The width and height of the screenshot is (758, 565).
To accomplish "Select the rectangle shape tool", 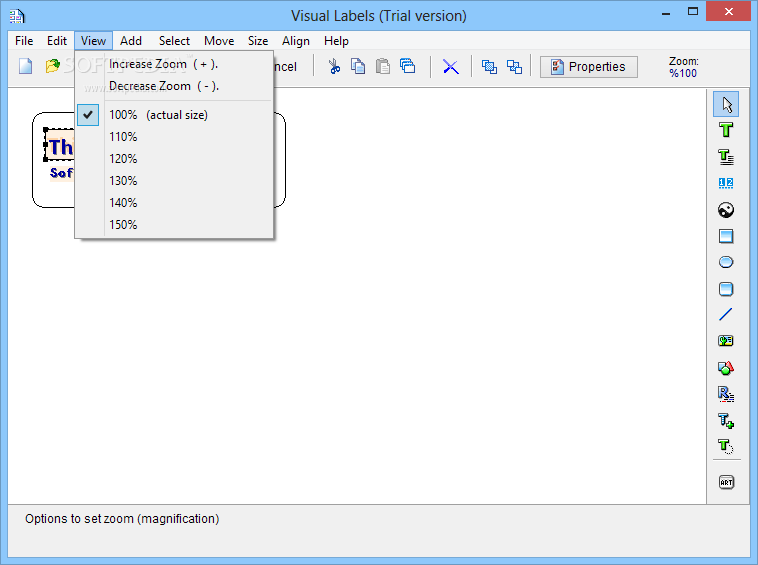I will (x=726, y=236).
